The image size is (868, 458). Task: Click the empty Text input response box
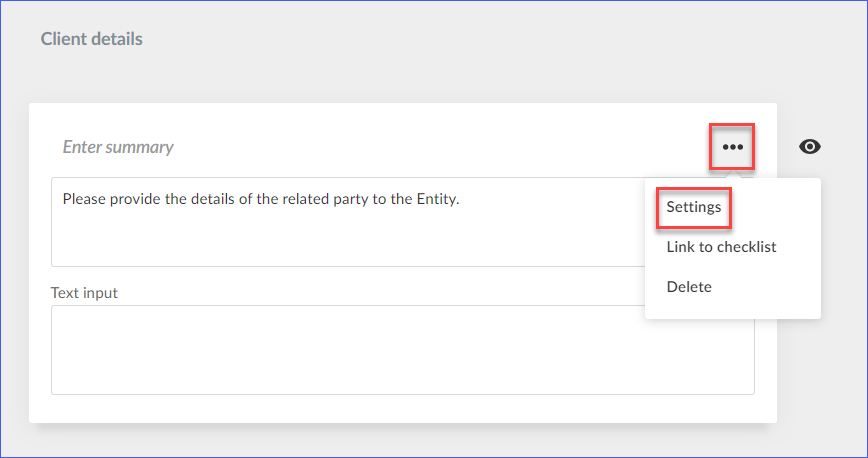402,350
